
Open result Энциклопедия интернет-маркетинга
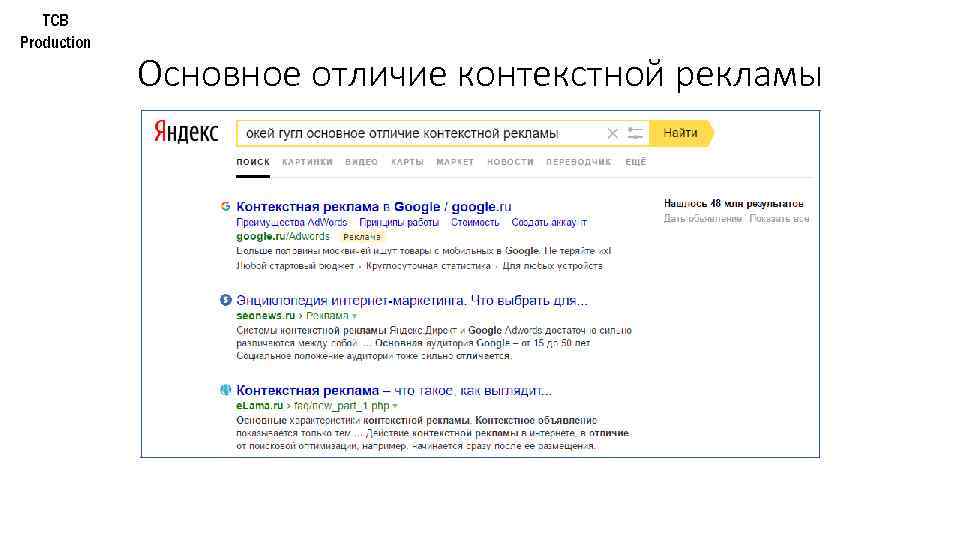411,301
